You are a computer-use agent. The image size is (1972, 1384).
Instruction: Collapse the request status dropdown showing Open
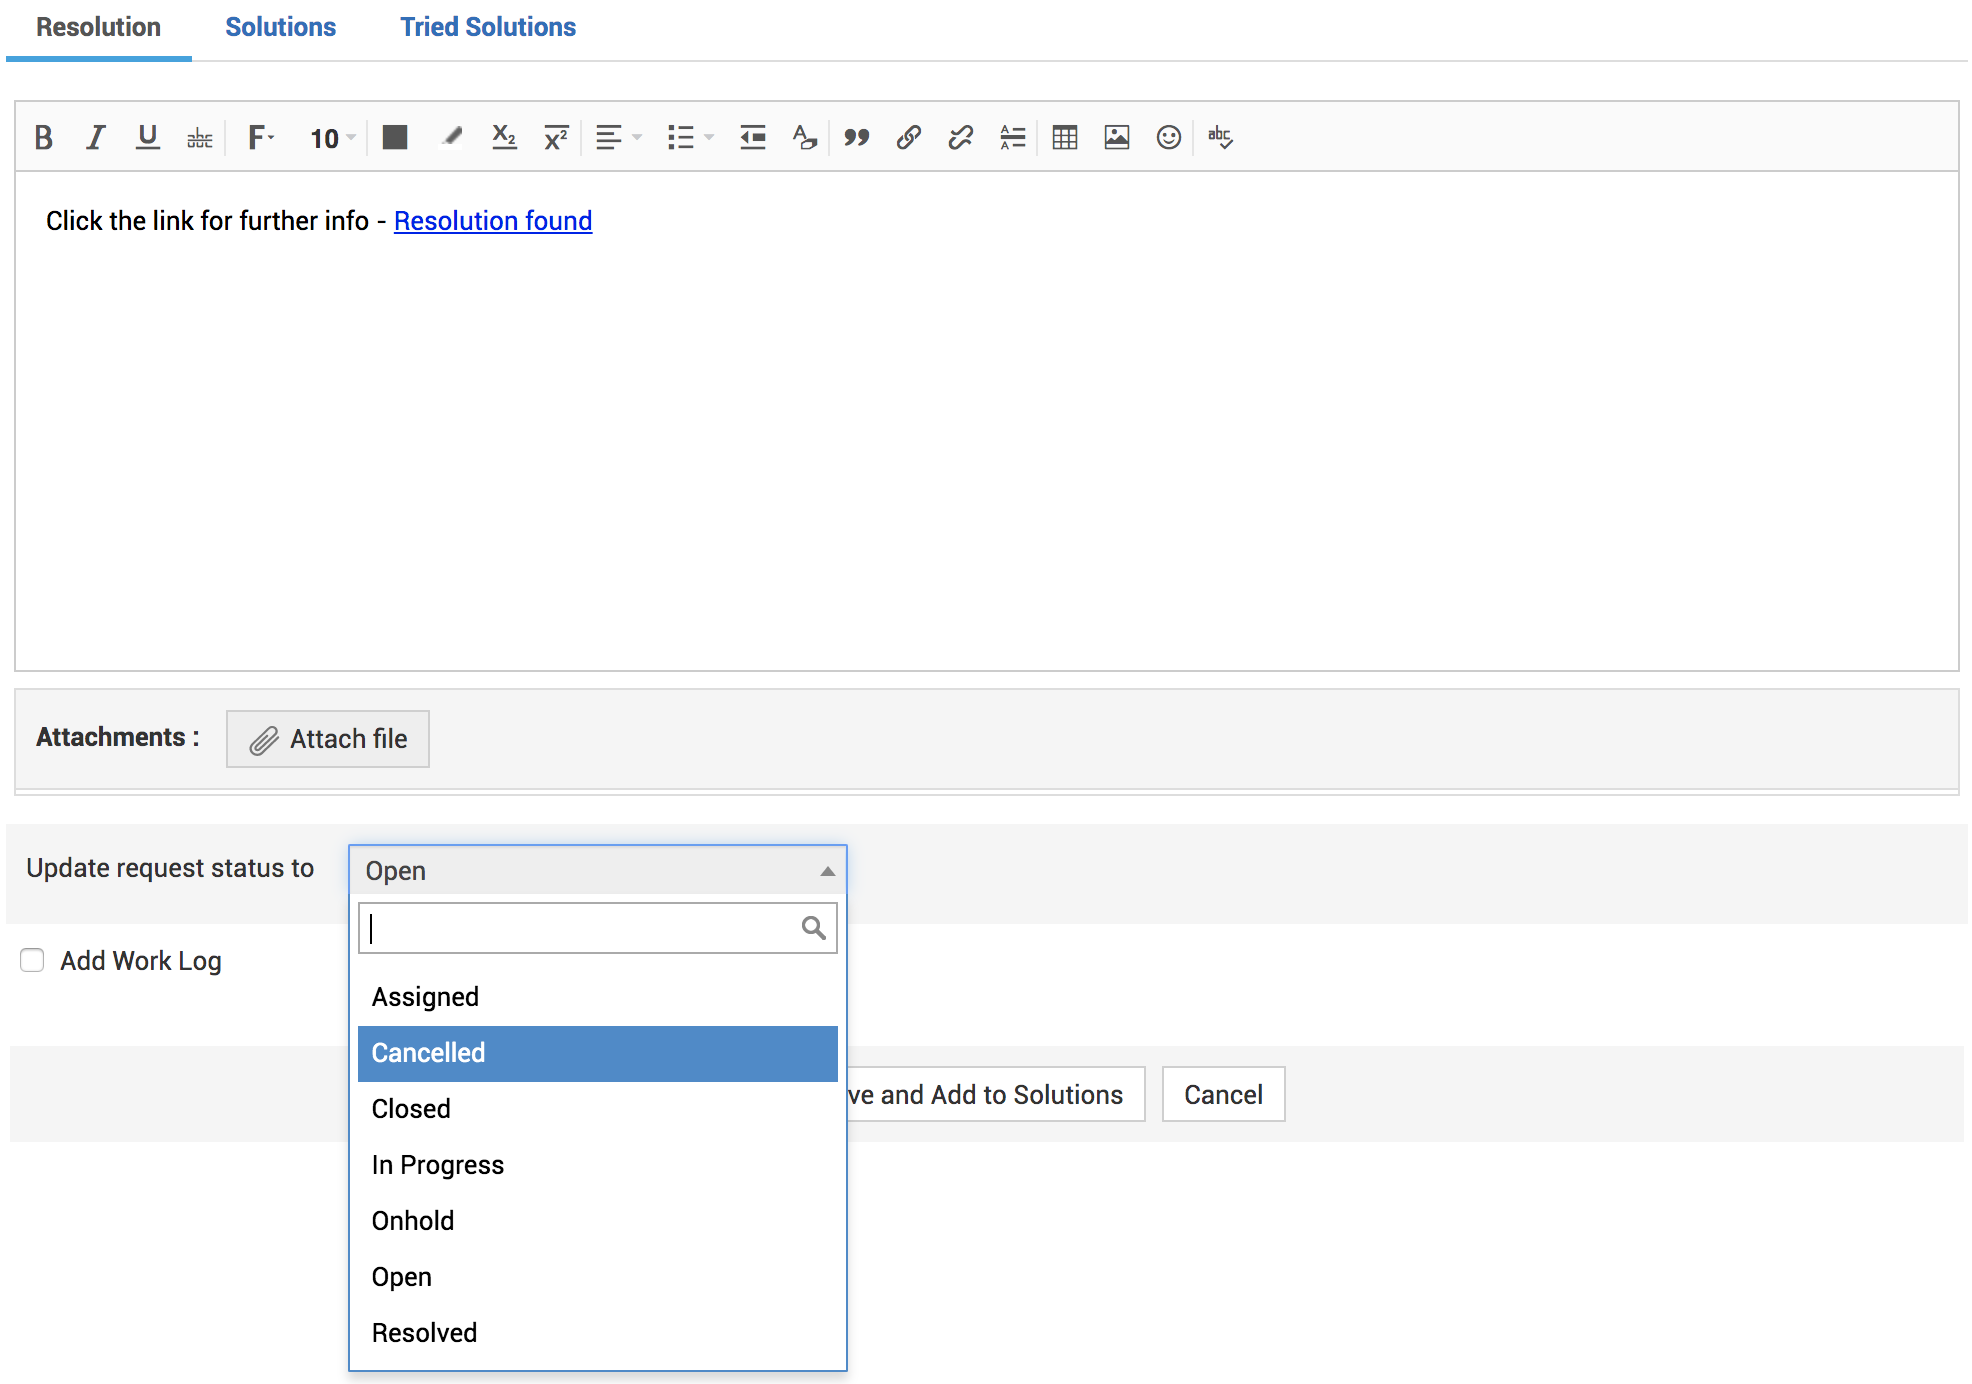[x=598, y=870]
